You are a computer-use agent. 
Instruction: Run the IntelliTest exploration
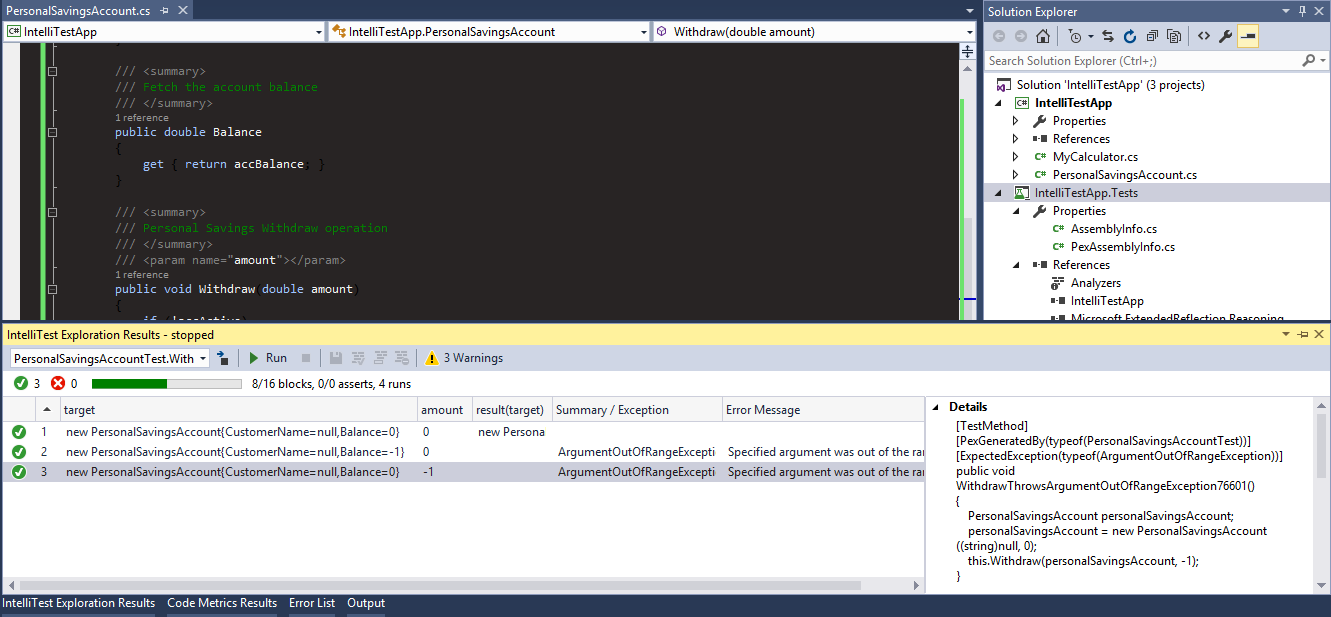coord(267,358)
